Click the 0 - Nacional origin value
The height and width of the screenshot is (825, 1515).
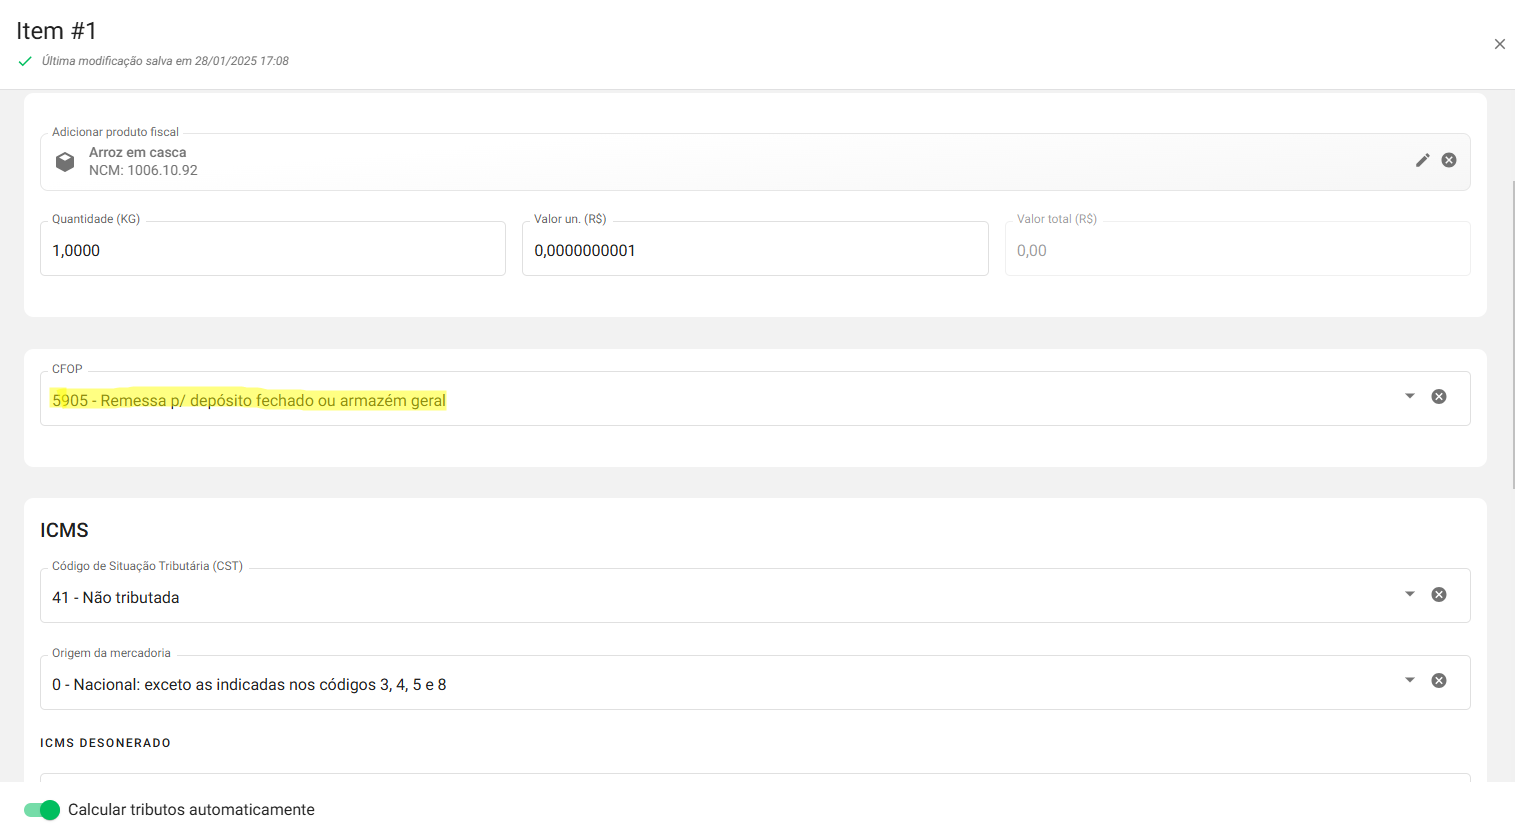tap(249, 685)
